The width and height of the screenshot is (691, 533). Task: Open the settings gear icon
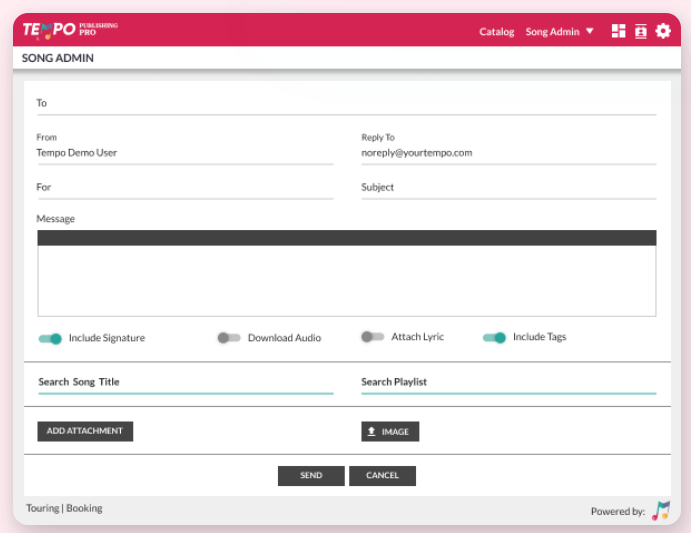(x=663, y=31)
